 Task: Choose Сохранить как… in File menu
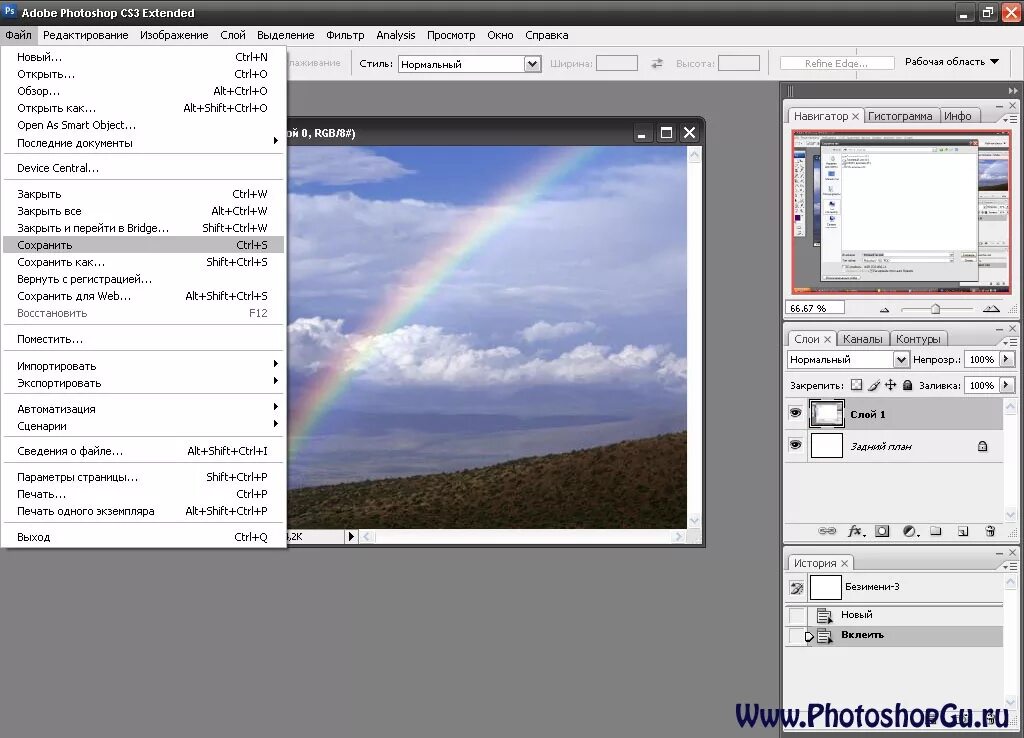click(143, 262)
